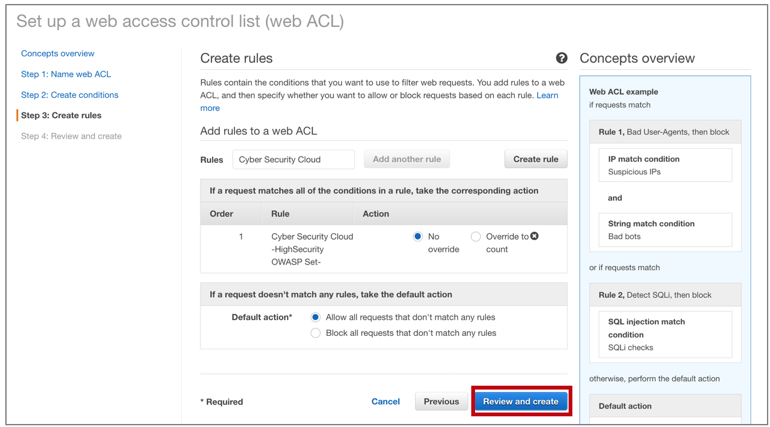Follow the Learn more link
The width and height of the screenshot is (770, 427).
point(546,96)
